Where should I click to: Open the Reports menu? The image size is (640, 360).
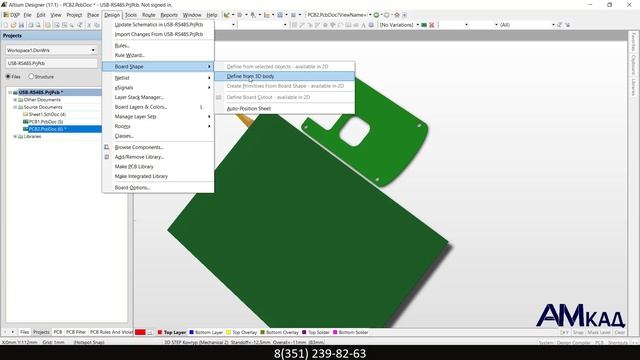point(169,15)
